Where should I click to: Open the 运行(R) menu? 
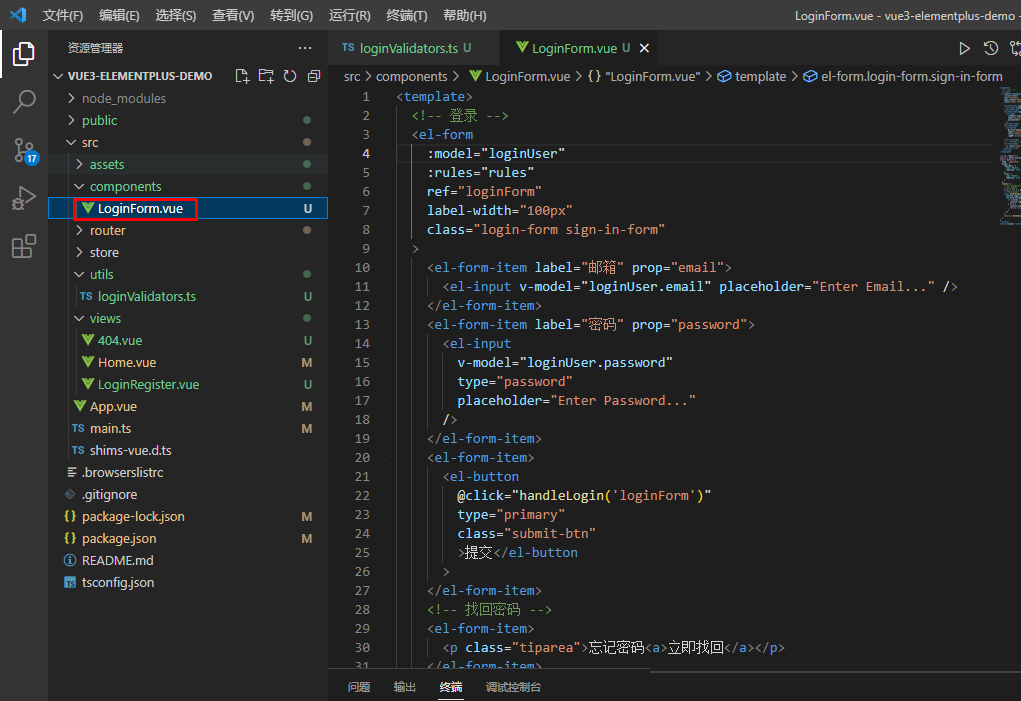pos(350,16)
